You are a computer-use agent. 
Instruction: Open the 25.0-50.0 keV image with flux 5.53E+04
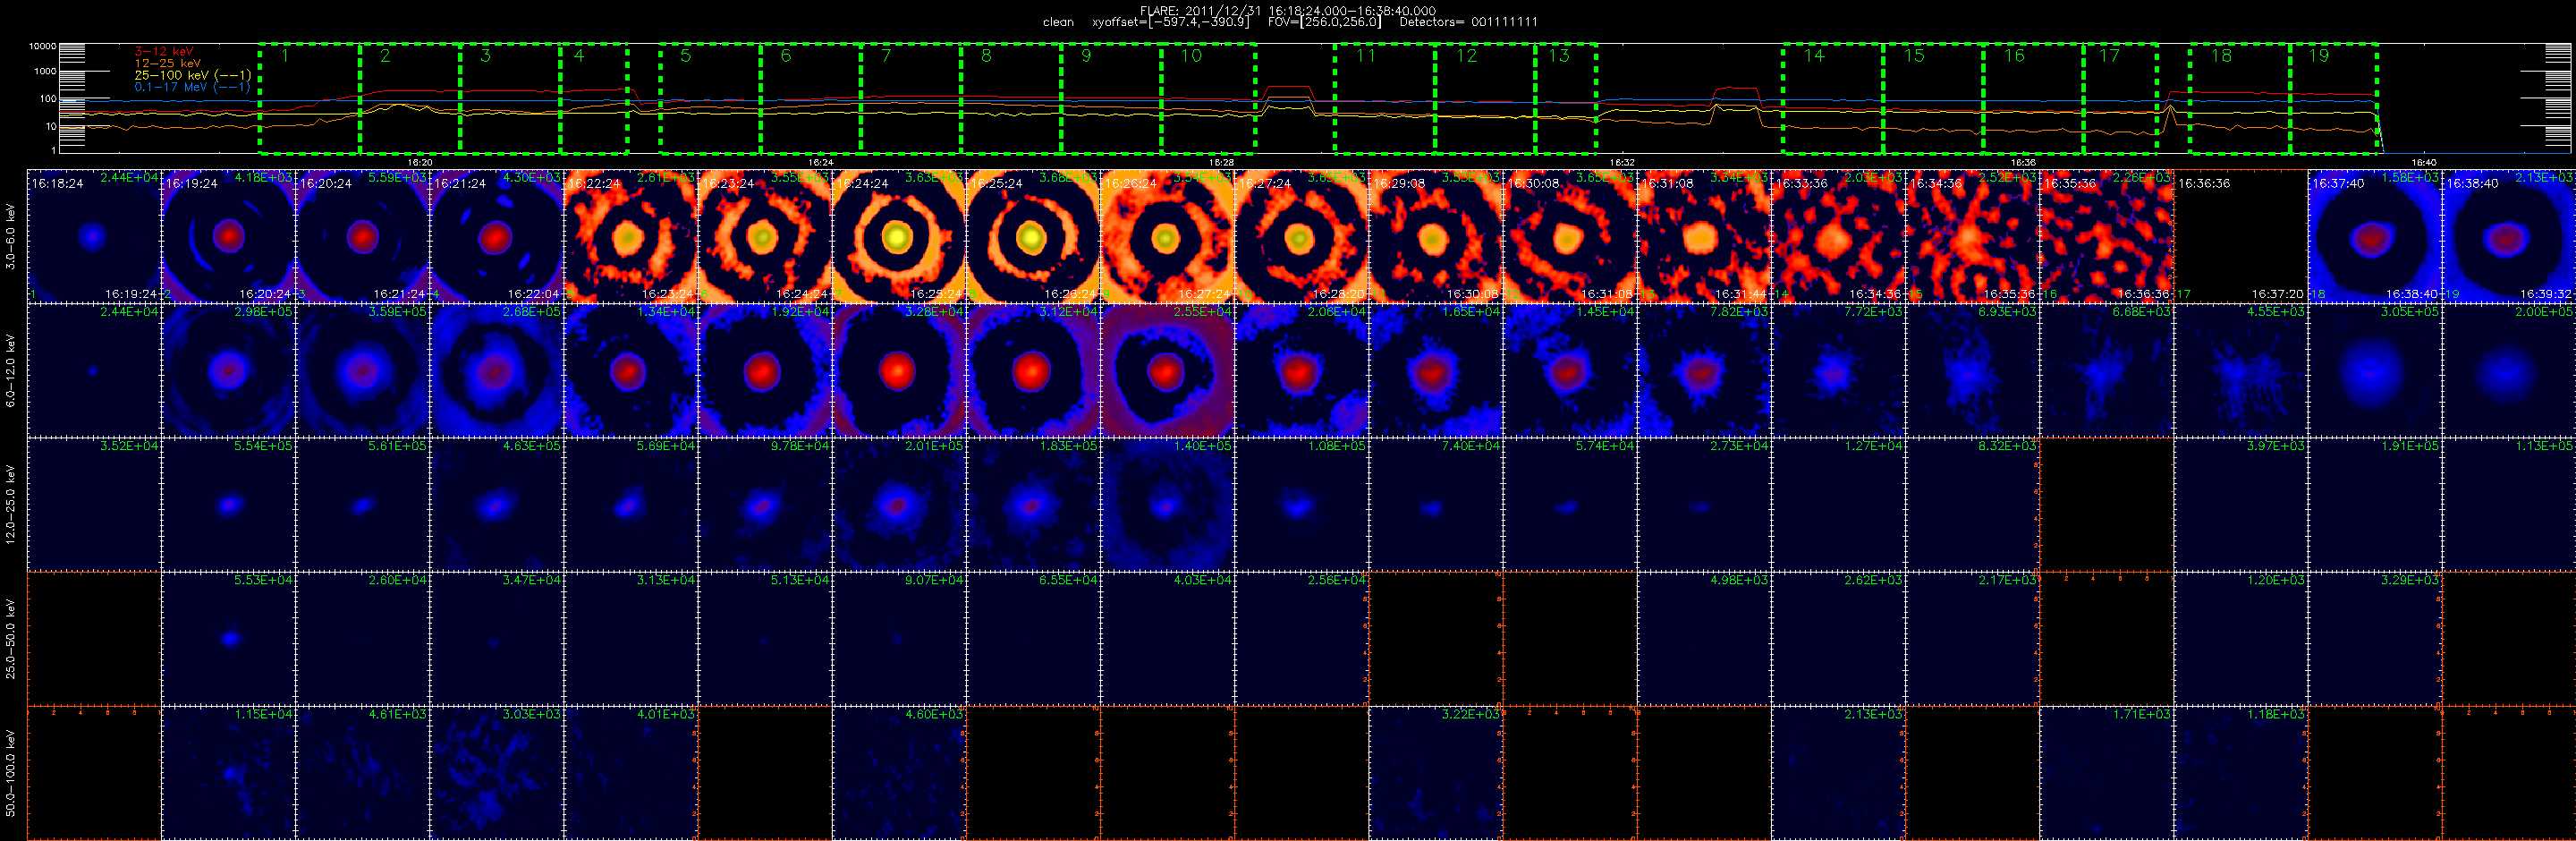228,638
